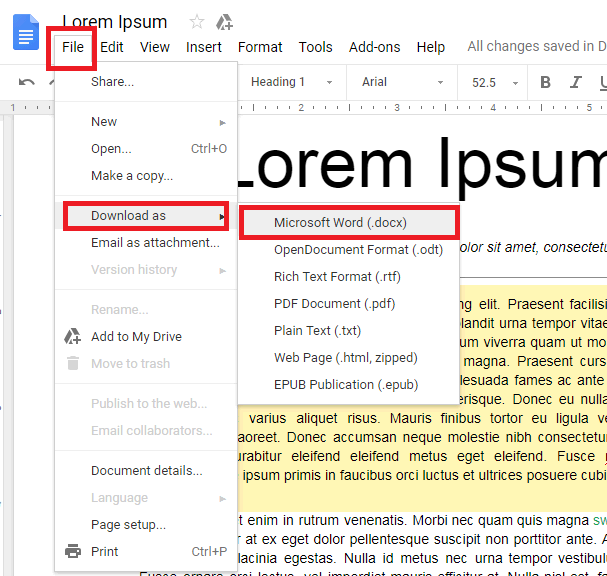Viewport: 607px width, 576px height.
Task: Download as Plain Text (.txt)
Action: coord(349,331)
